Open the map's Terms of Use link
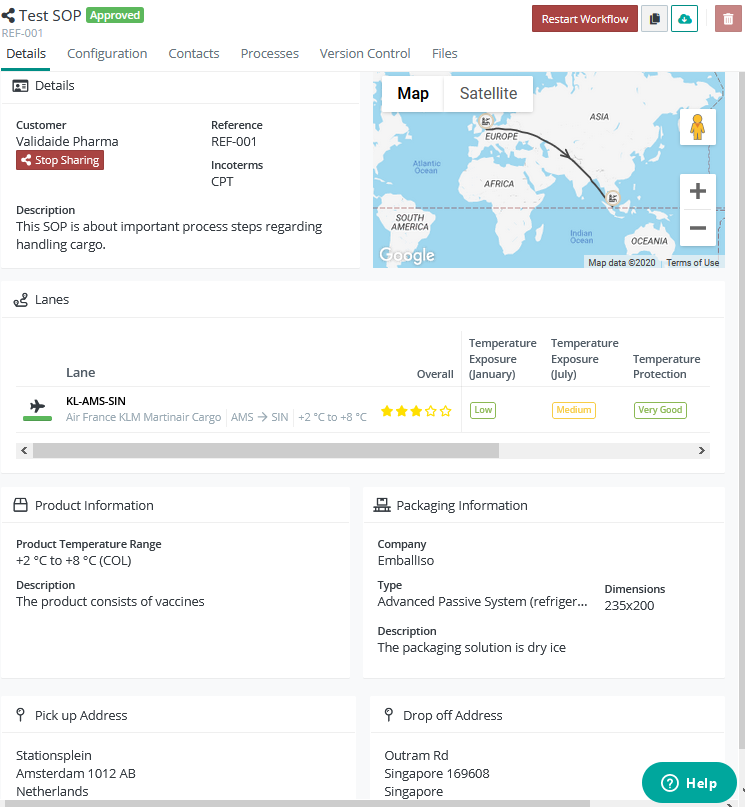 pos(693,262)
